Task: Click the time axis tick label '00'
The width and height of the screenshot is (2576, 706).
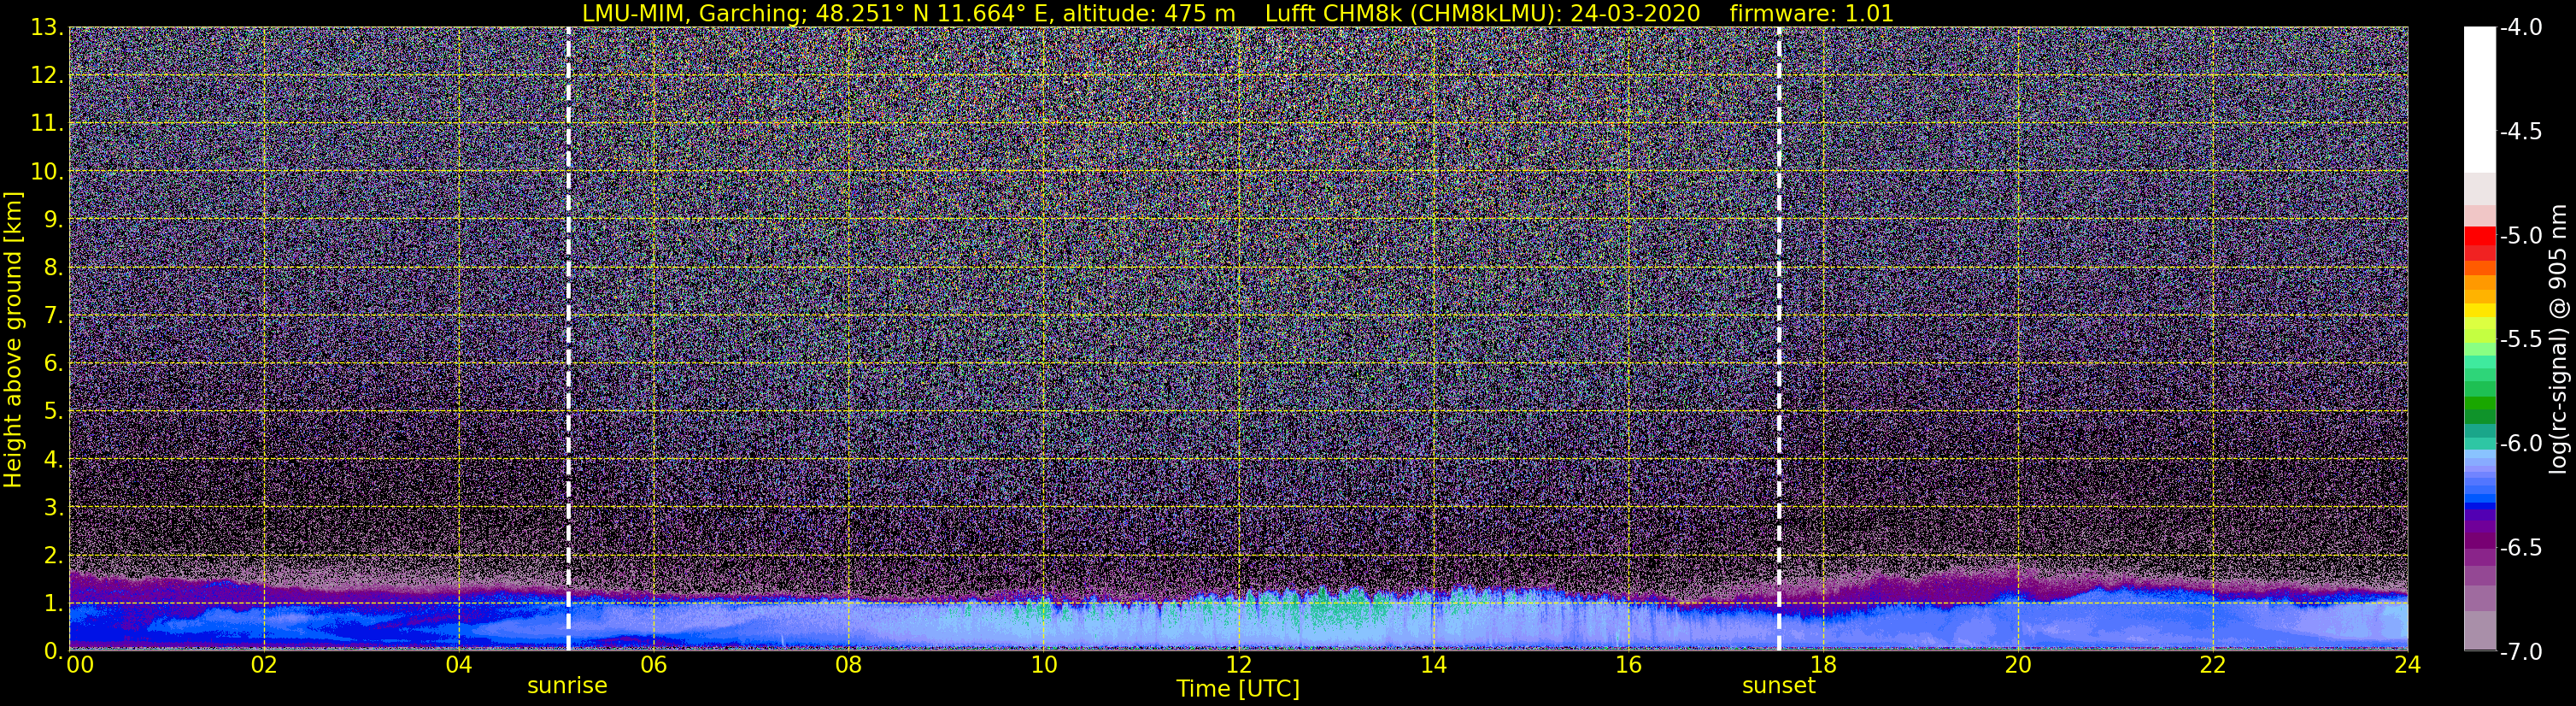Action: point(79,667)
